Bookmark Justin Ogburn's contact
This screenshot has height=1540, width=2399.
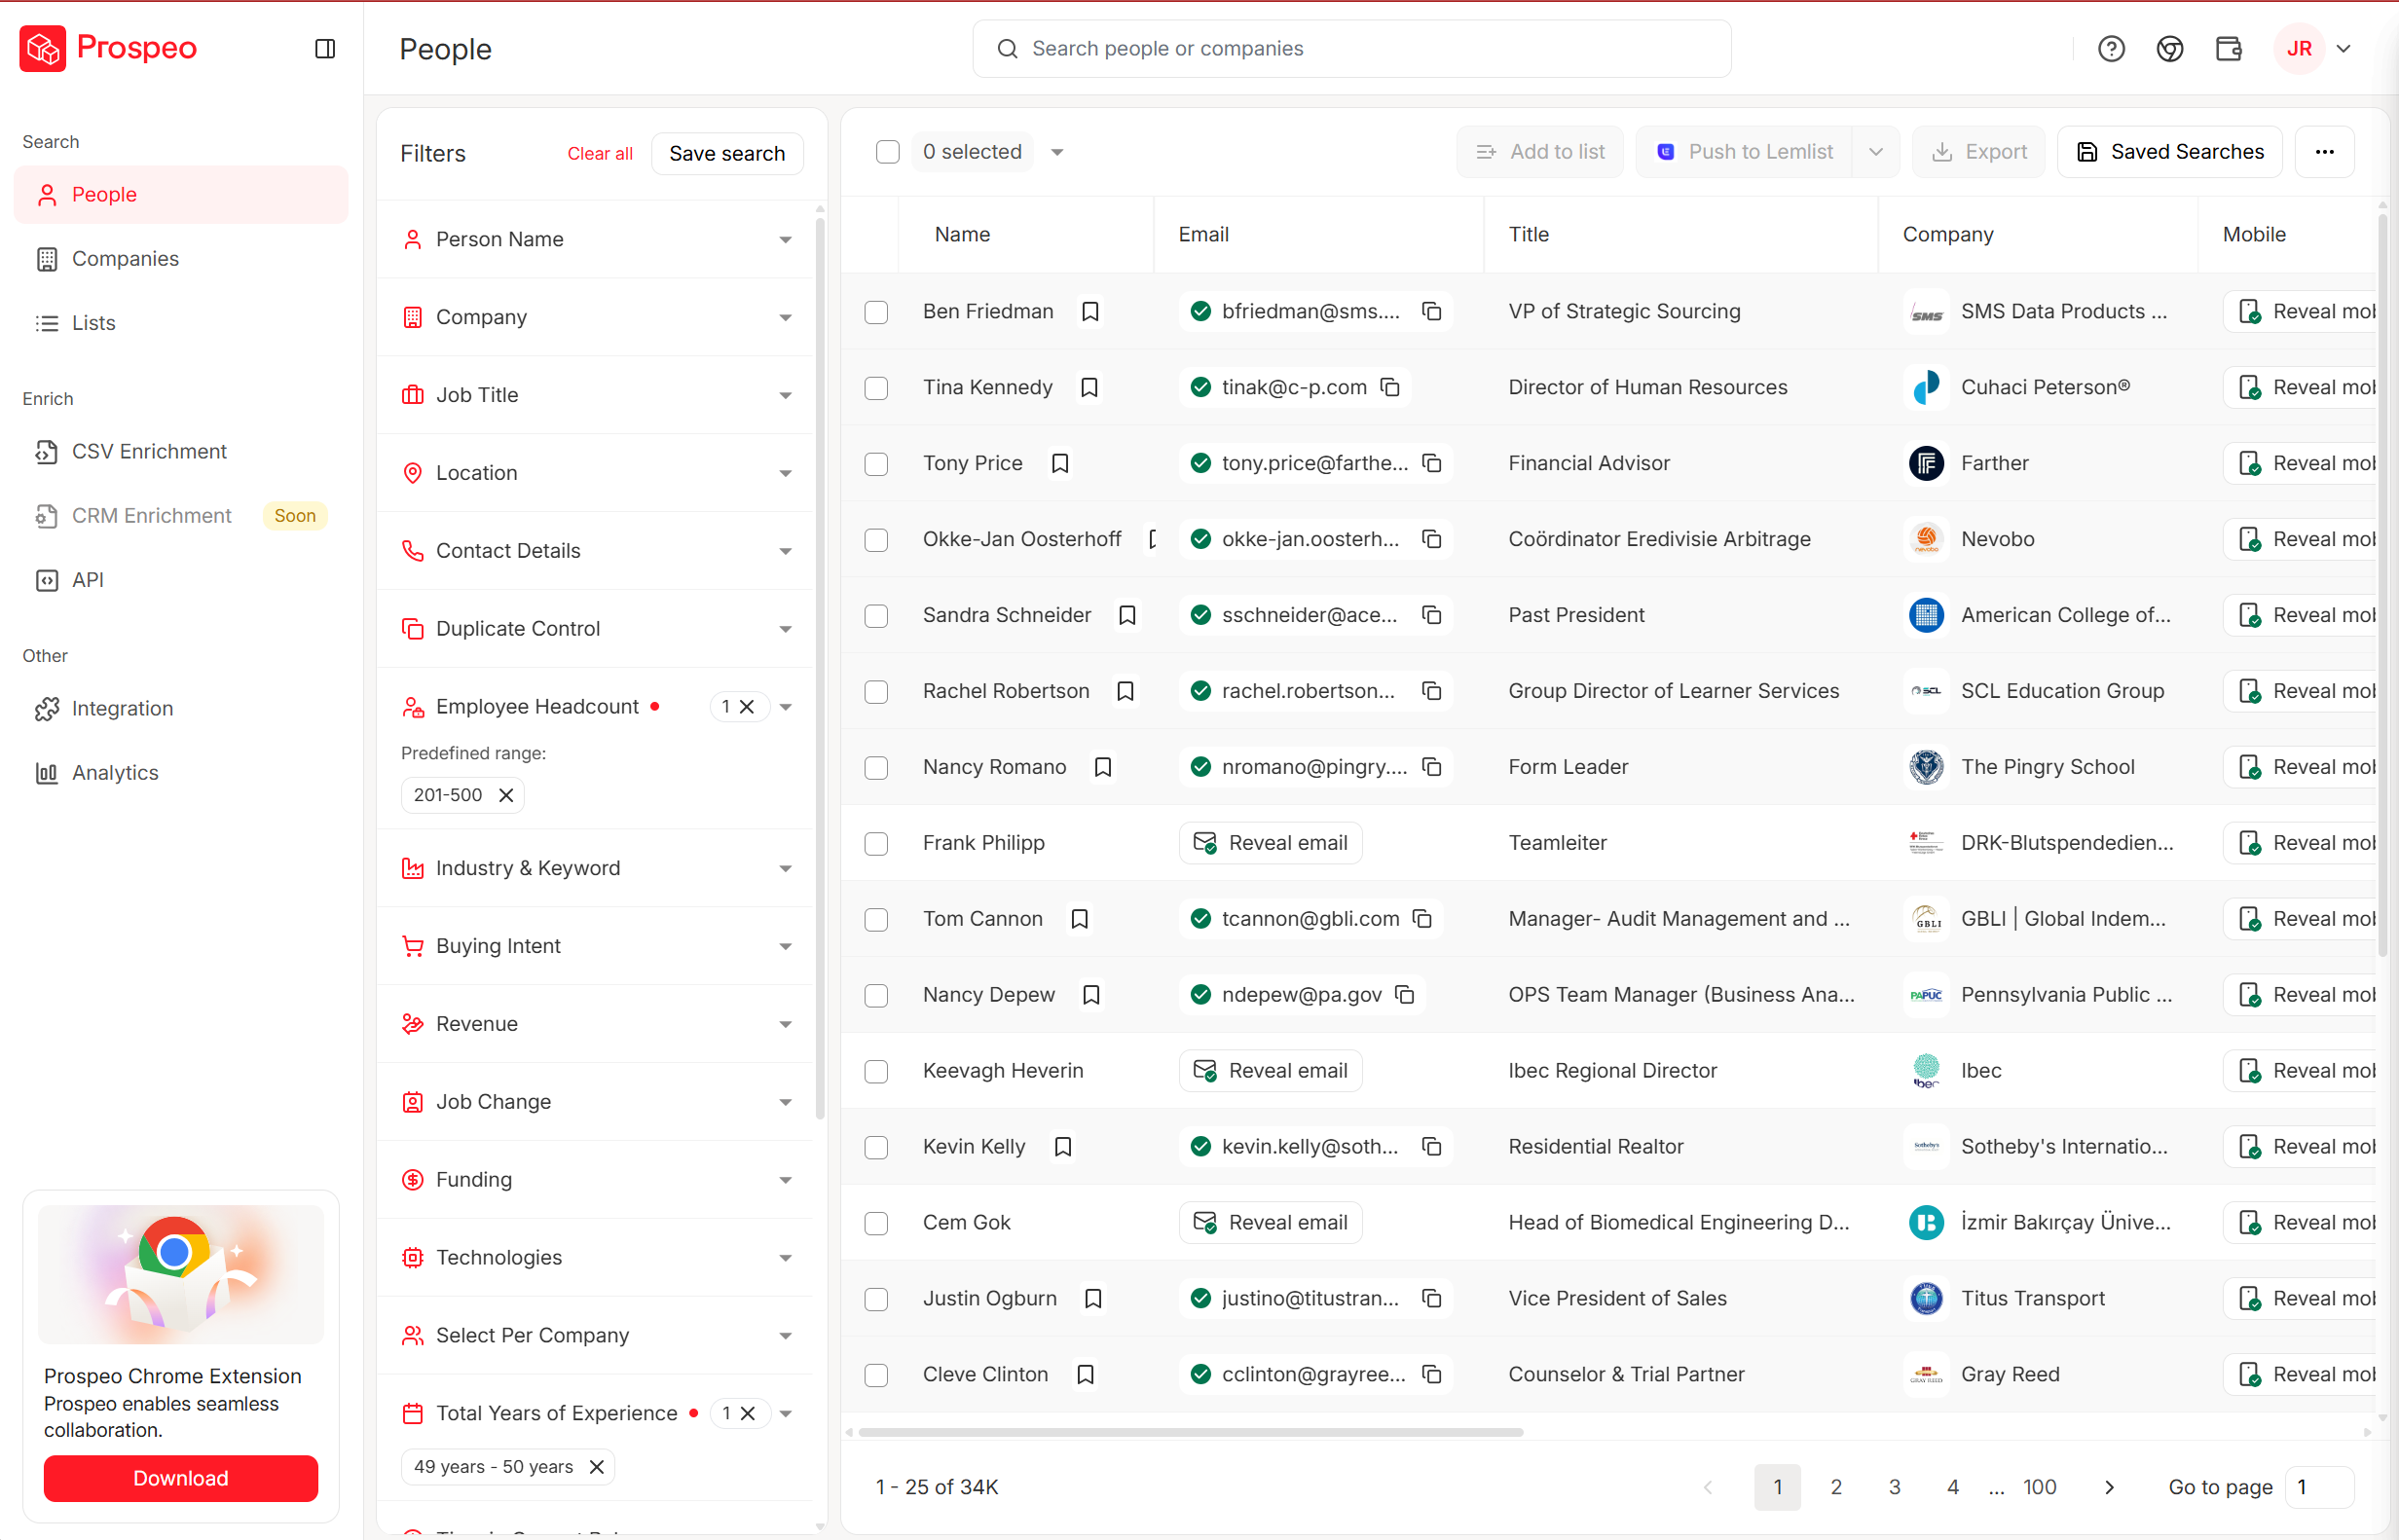(1093, 1298)
